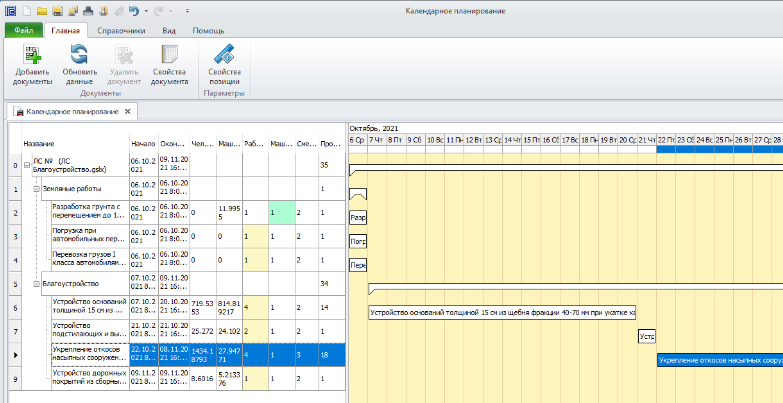Click the Чел... column header
Image resolution: width=783 pixels, height=403 pixels.
(203, 144)
